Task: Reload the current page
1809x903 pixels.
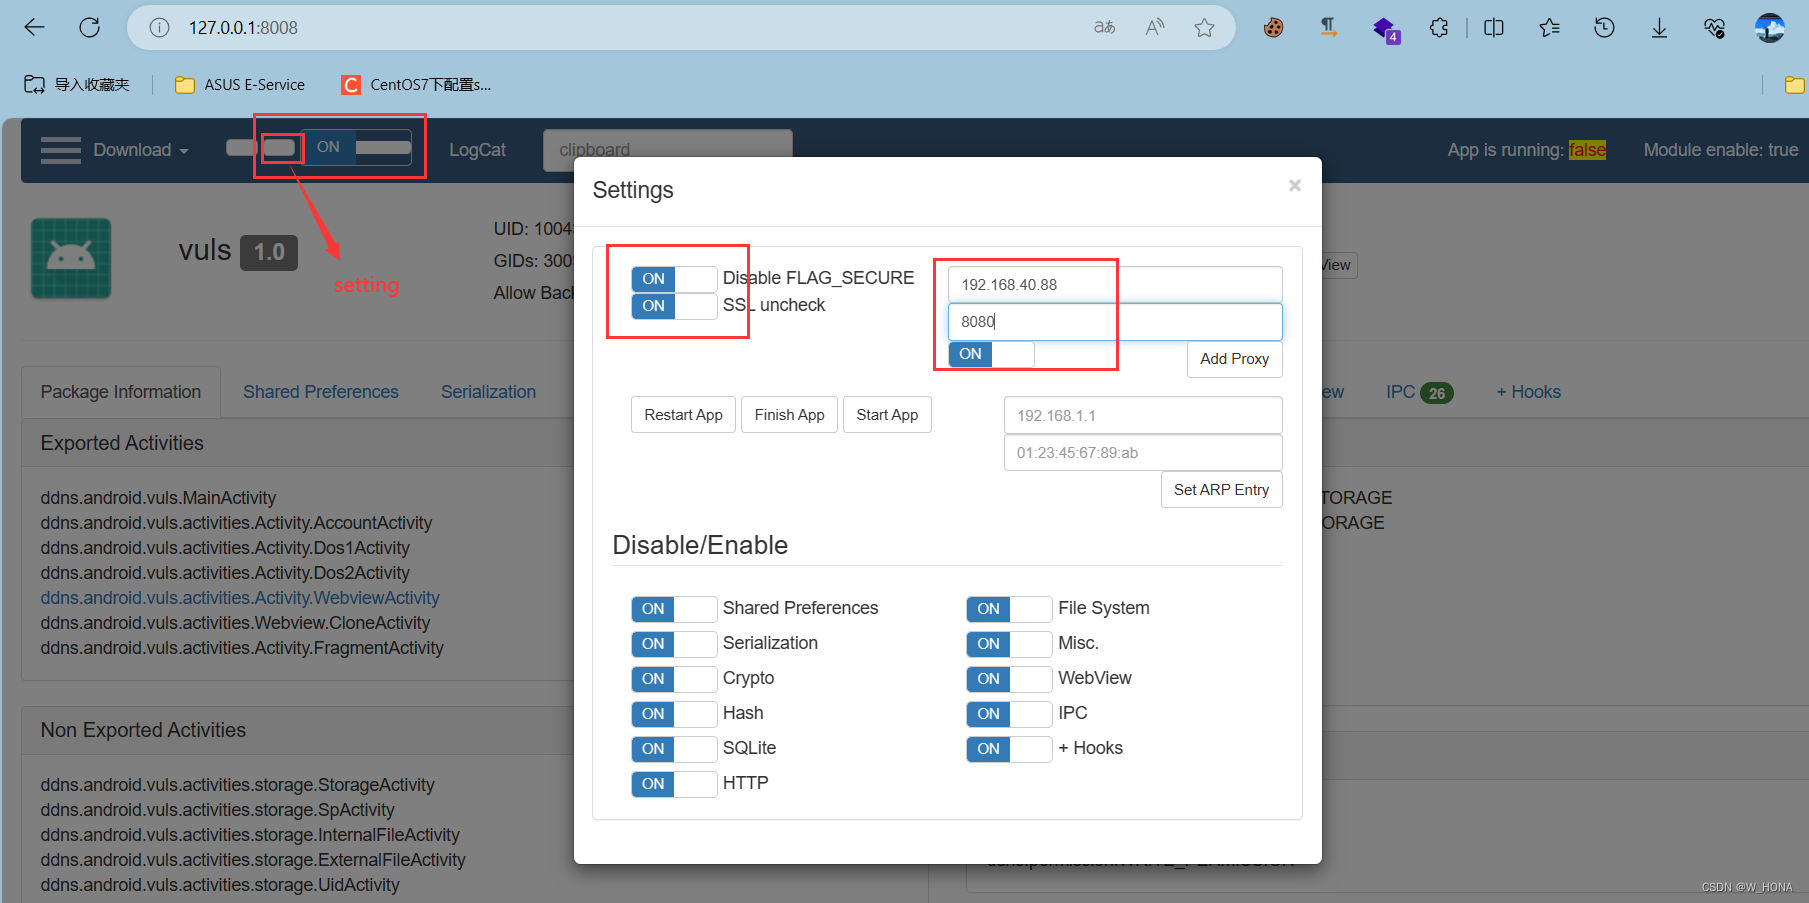Action: (x=90, y=27)
